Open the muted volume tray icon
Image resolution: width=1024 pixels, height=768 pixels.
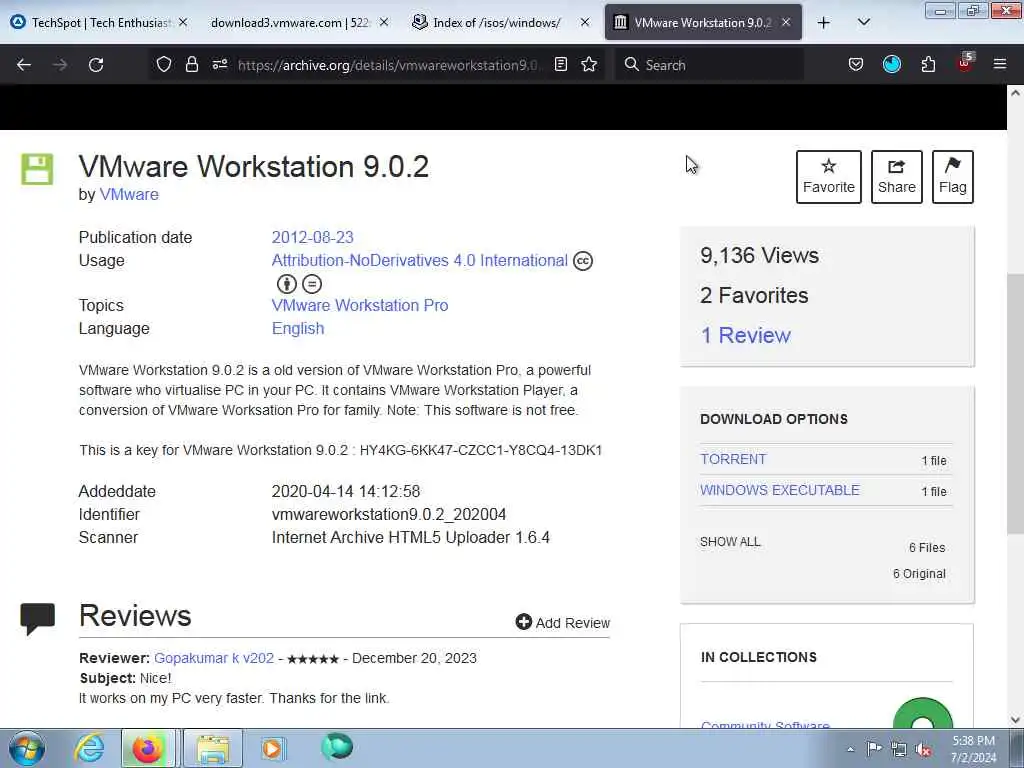pos(923,749)
